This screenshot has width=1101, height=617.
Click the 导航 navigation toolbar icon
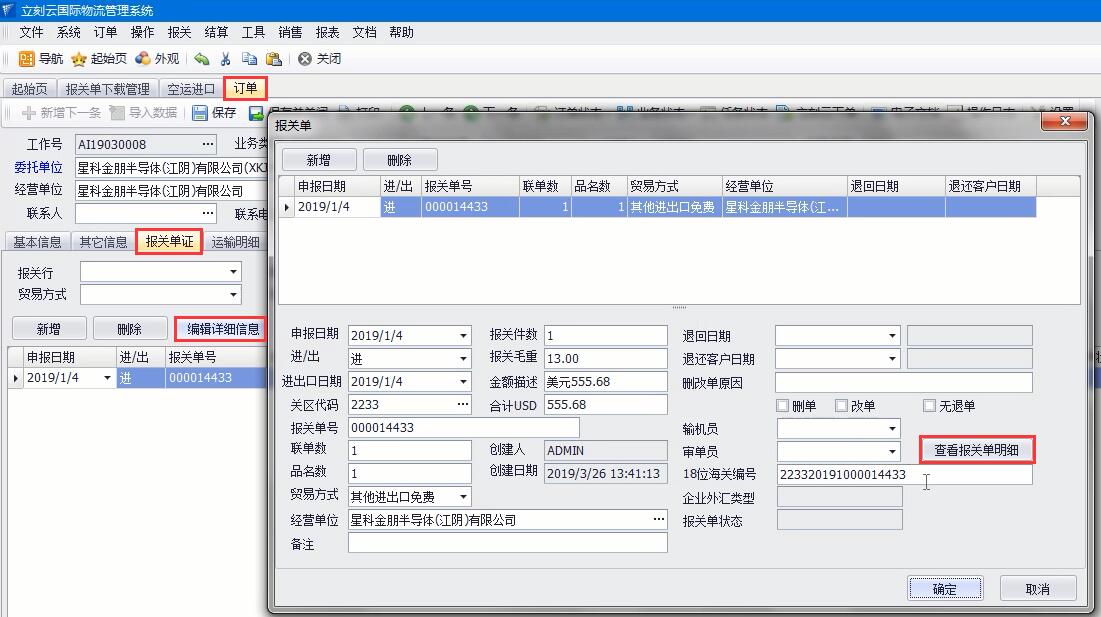click(x=27, y=59)
